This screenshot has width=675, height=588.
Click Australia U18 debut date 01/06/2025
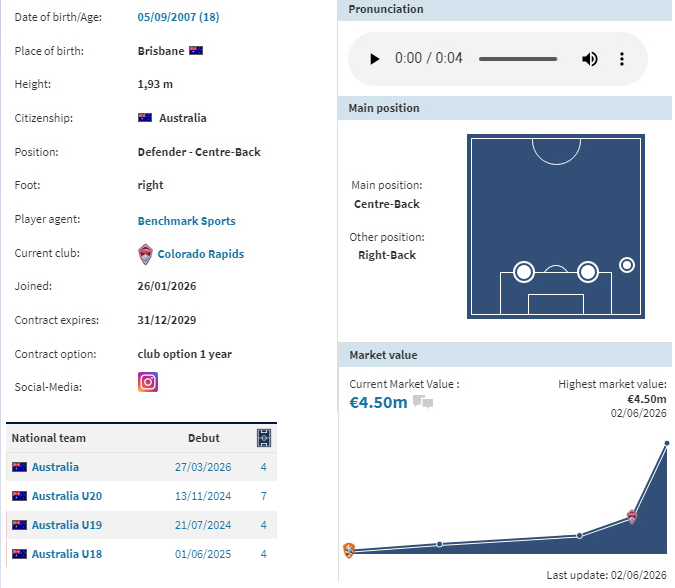click(x=203, y=554)
